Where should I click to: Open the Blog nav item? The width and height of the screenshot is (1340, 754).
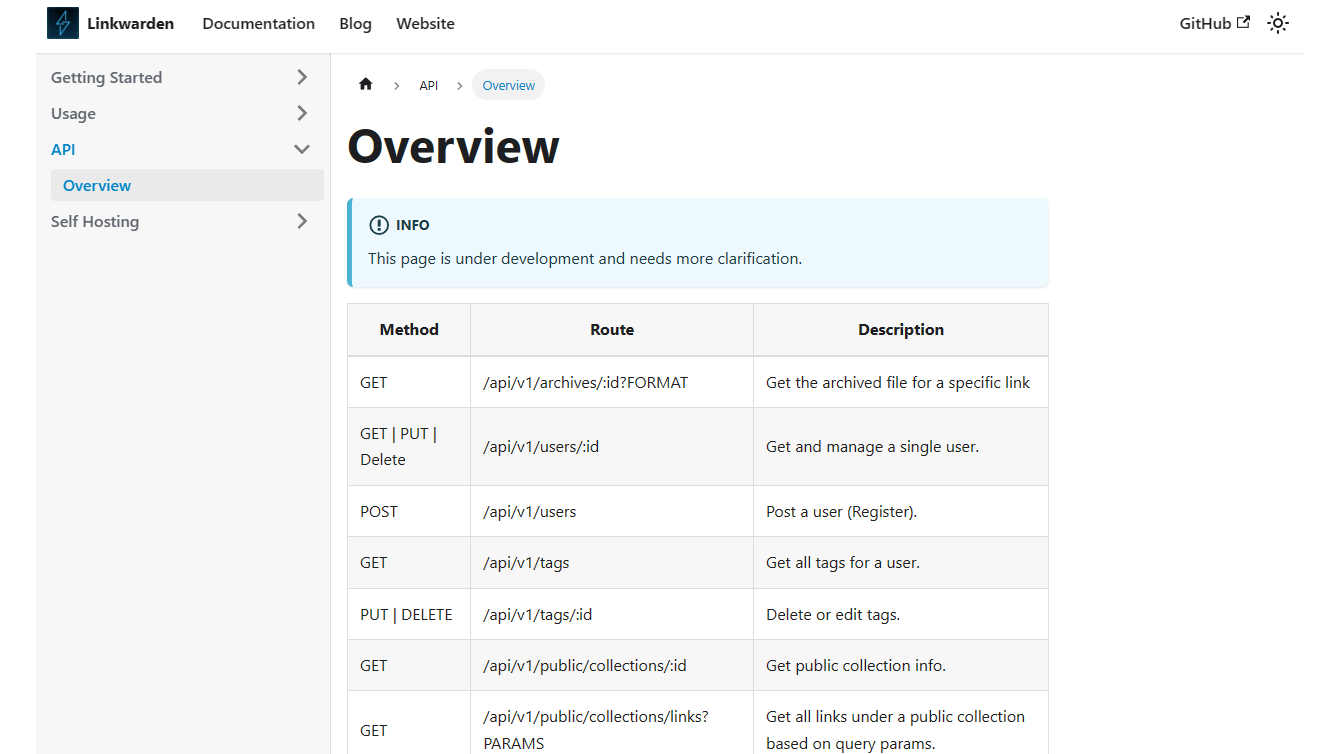355,23
